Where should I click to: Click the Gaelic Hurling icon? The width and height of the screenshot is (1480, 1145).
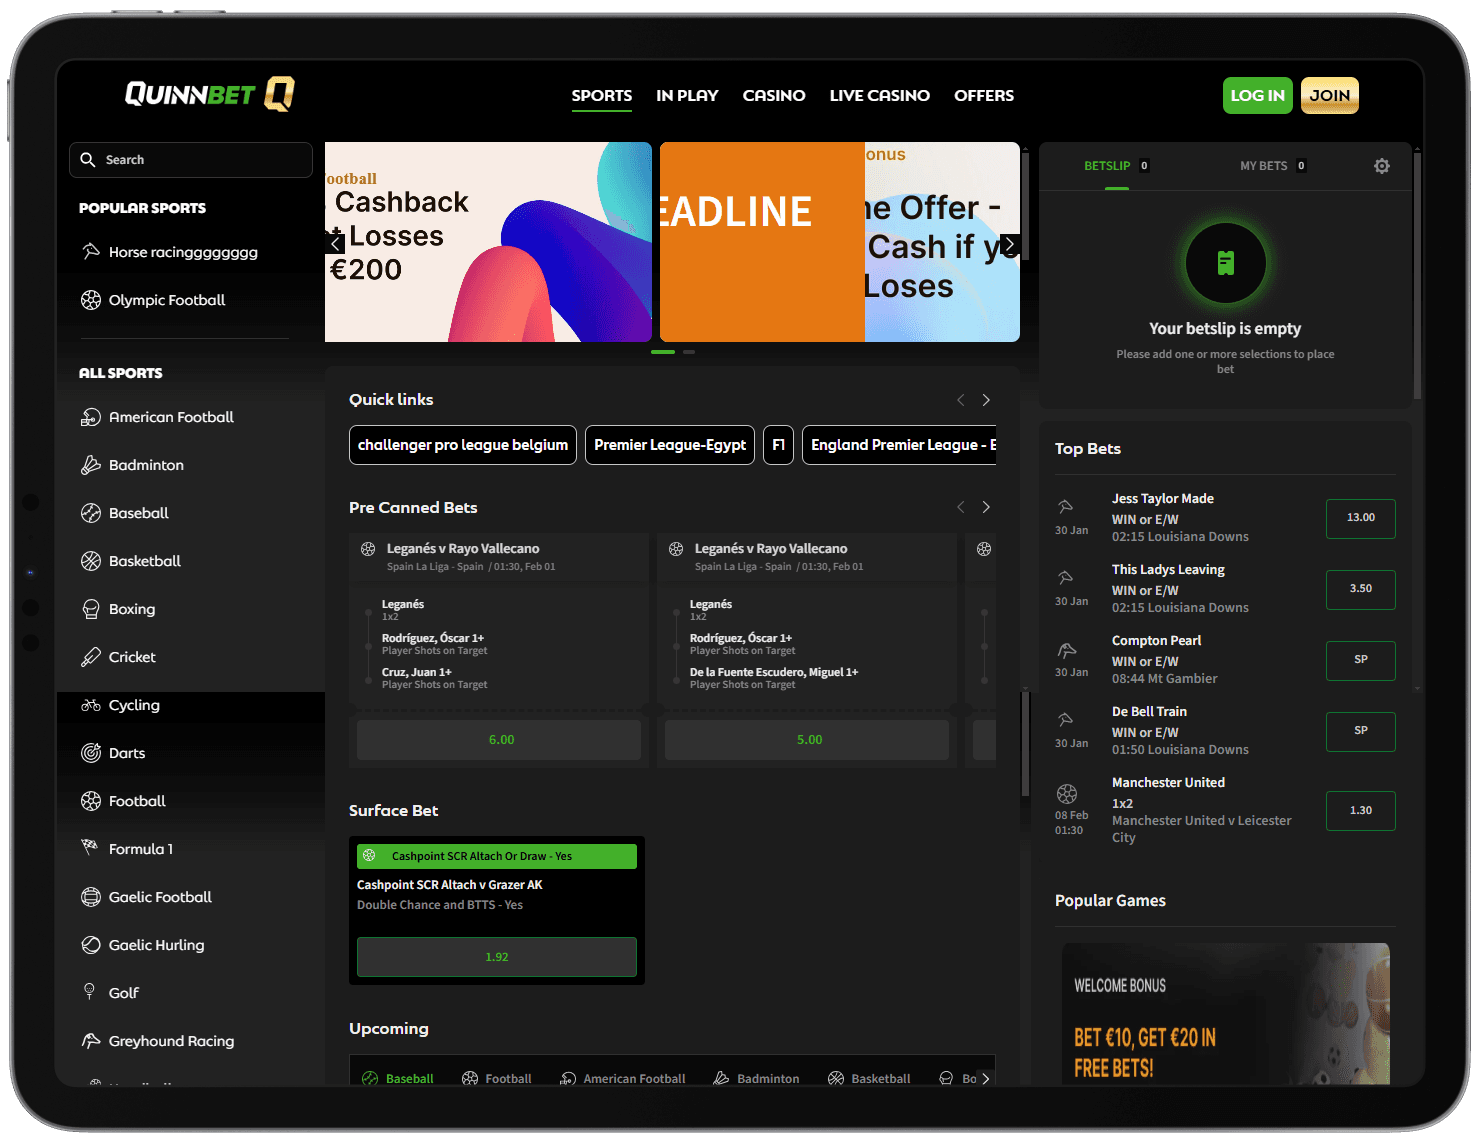click(x=91, y=945)
